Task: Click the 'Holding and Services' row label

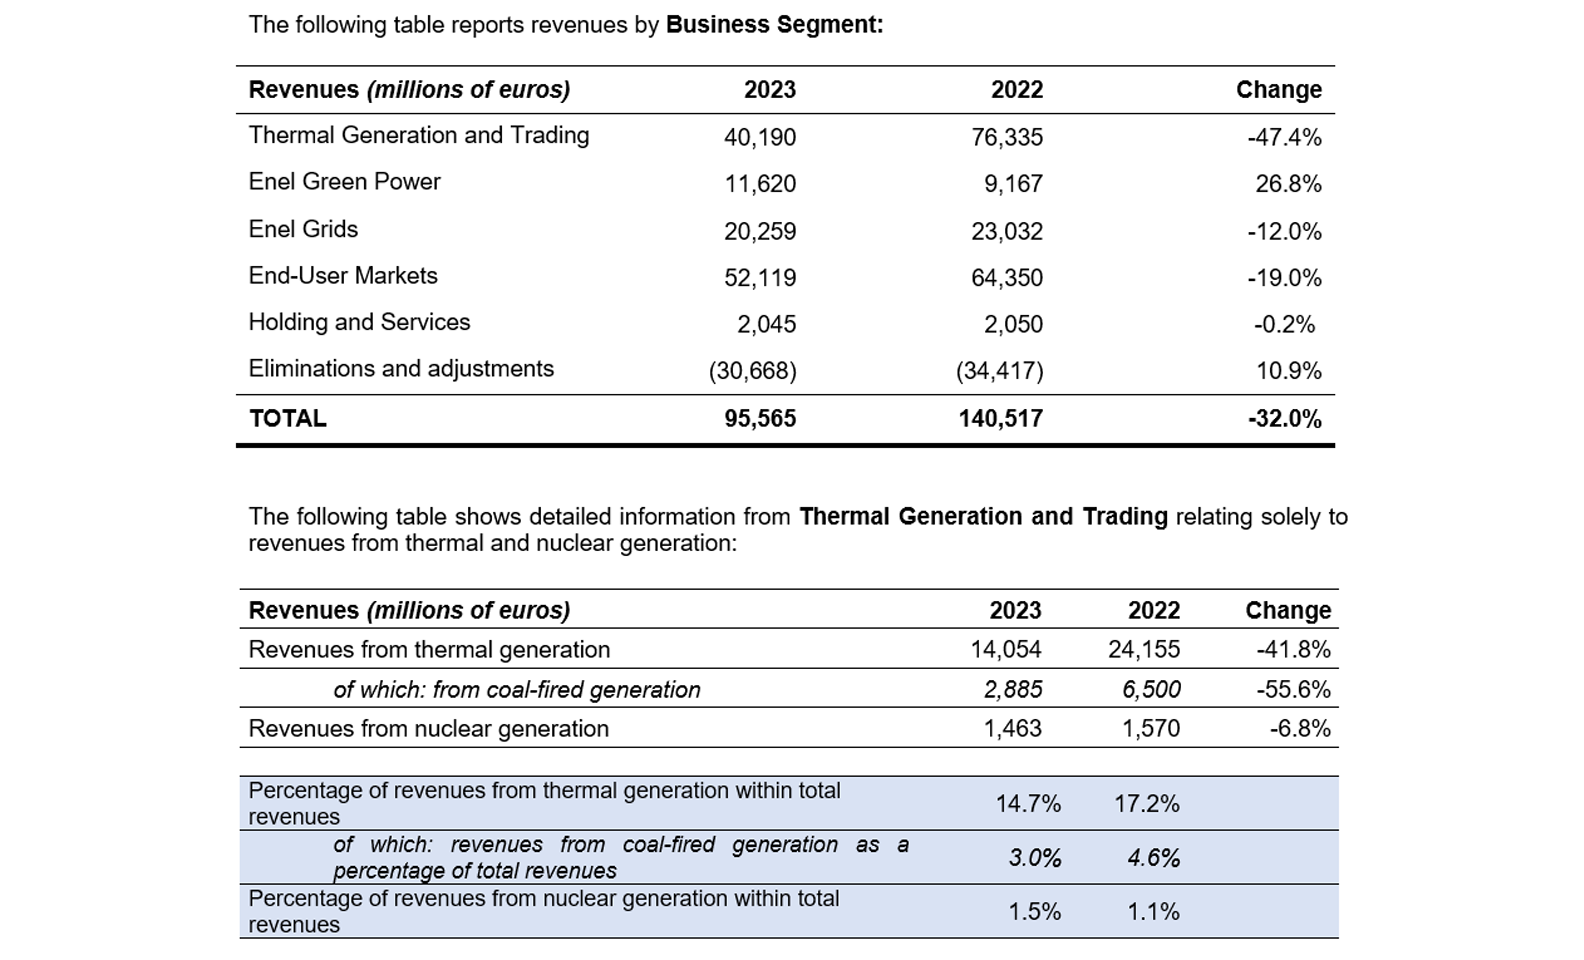Action: click(x=359, y=322)
